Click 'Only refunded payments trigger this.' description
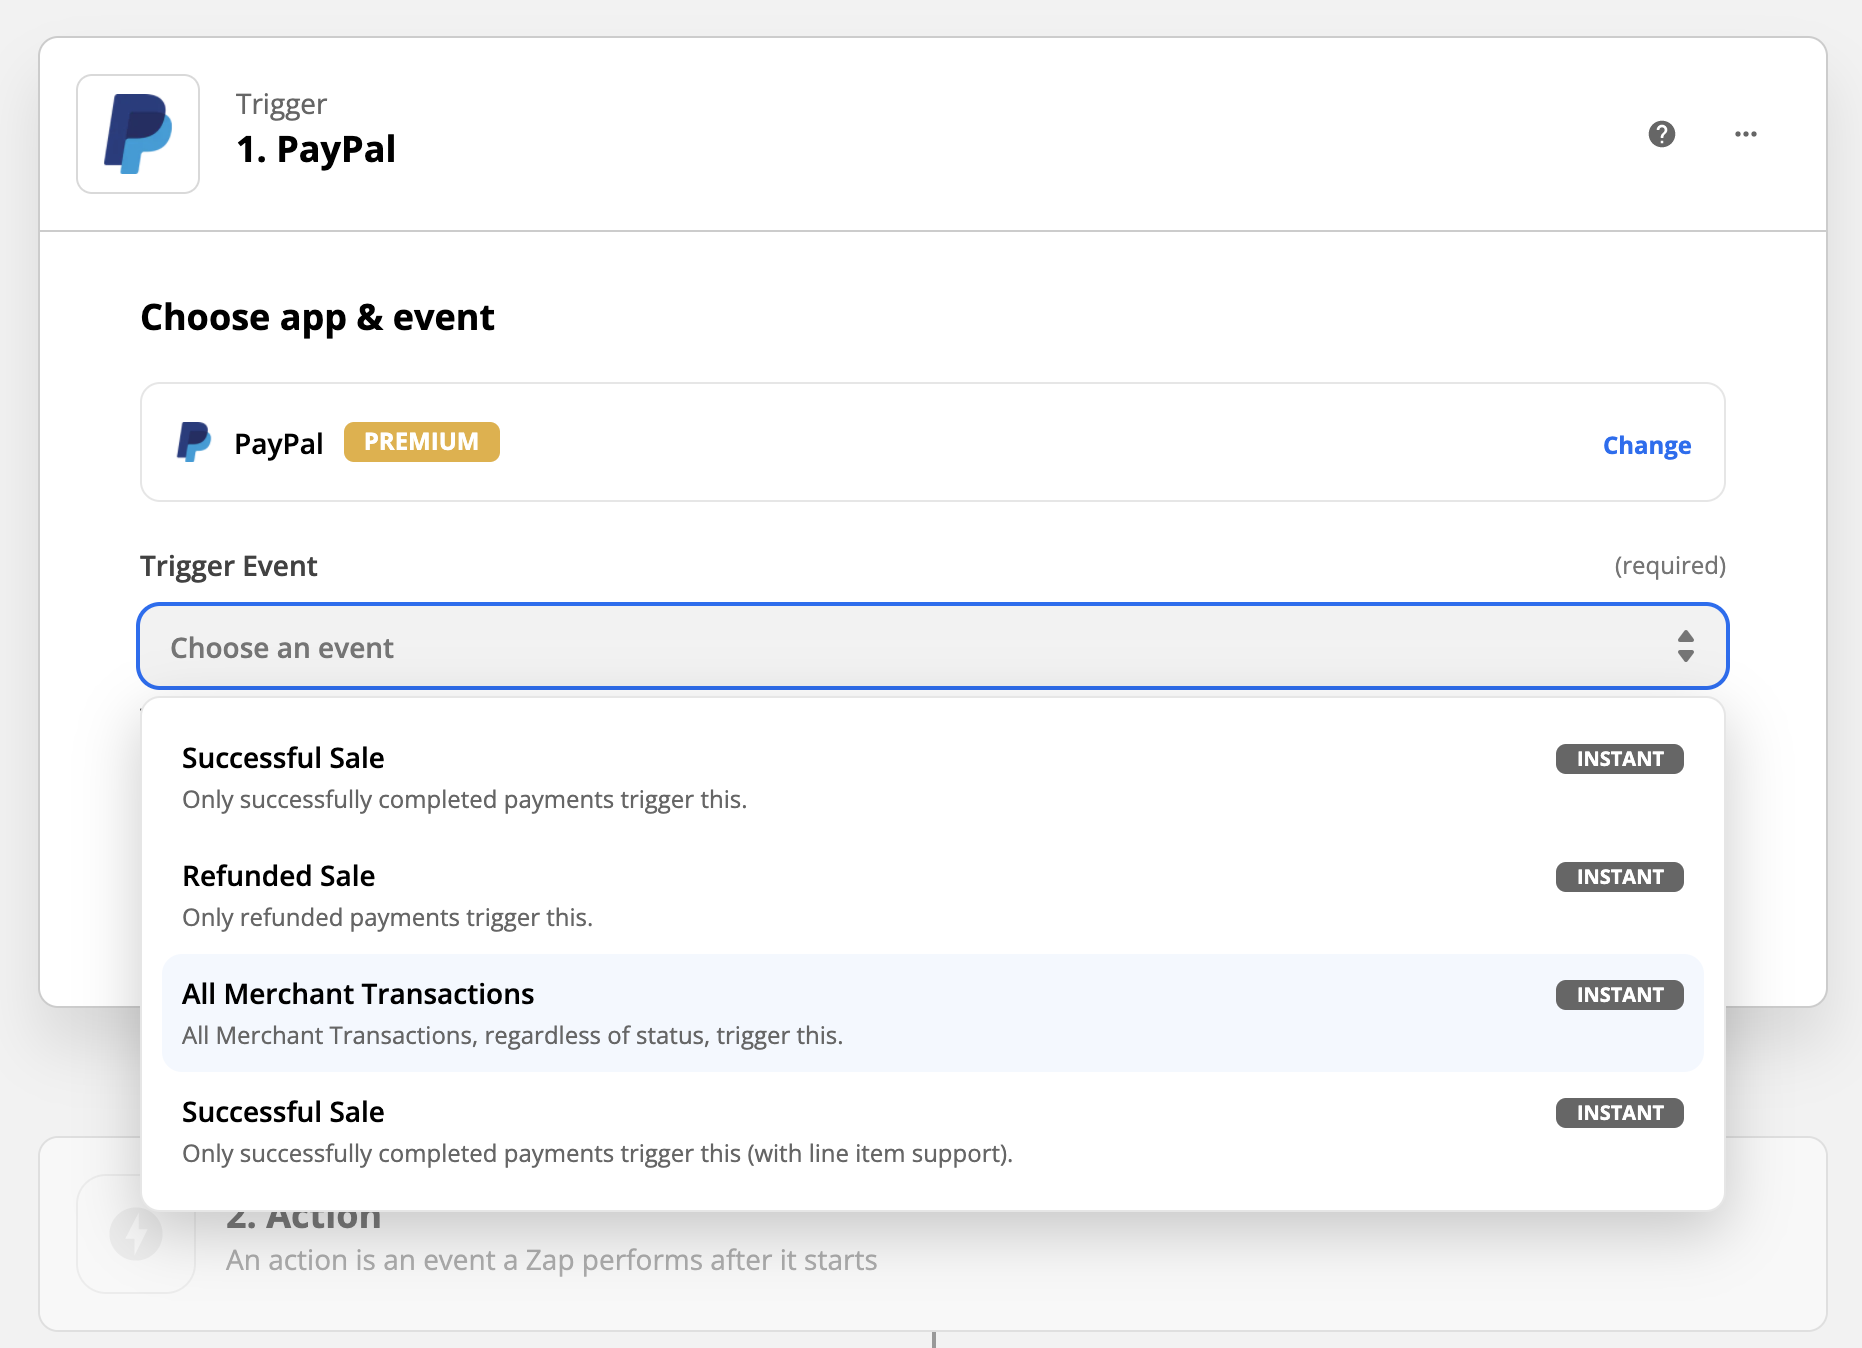This screenshot has width=1862, height=1348. 387,918
